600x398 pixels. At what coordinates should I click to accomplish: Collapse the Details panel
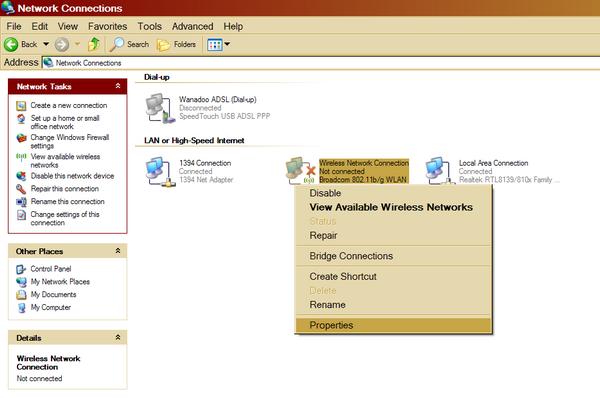(118, 338)
